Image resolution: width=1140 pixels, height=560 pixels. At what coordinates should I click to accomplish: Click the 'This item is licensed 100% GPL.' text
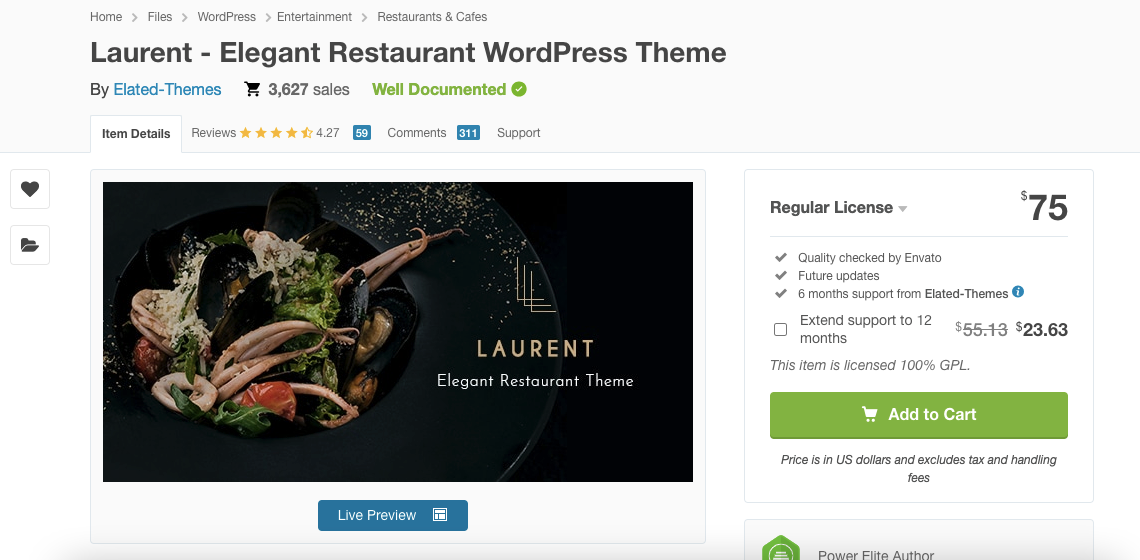click(870, 365)
